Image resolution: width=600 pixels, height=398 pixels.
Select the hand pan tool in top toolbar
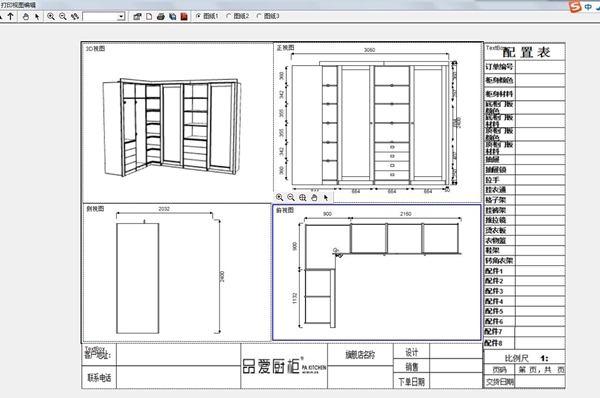click(26, 16)
